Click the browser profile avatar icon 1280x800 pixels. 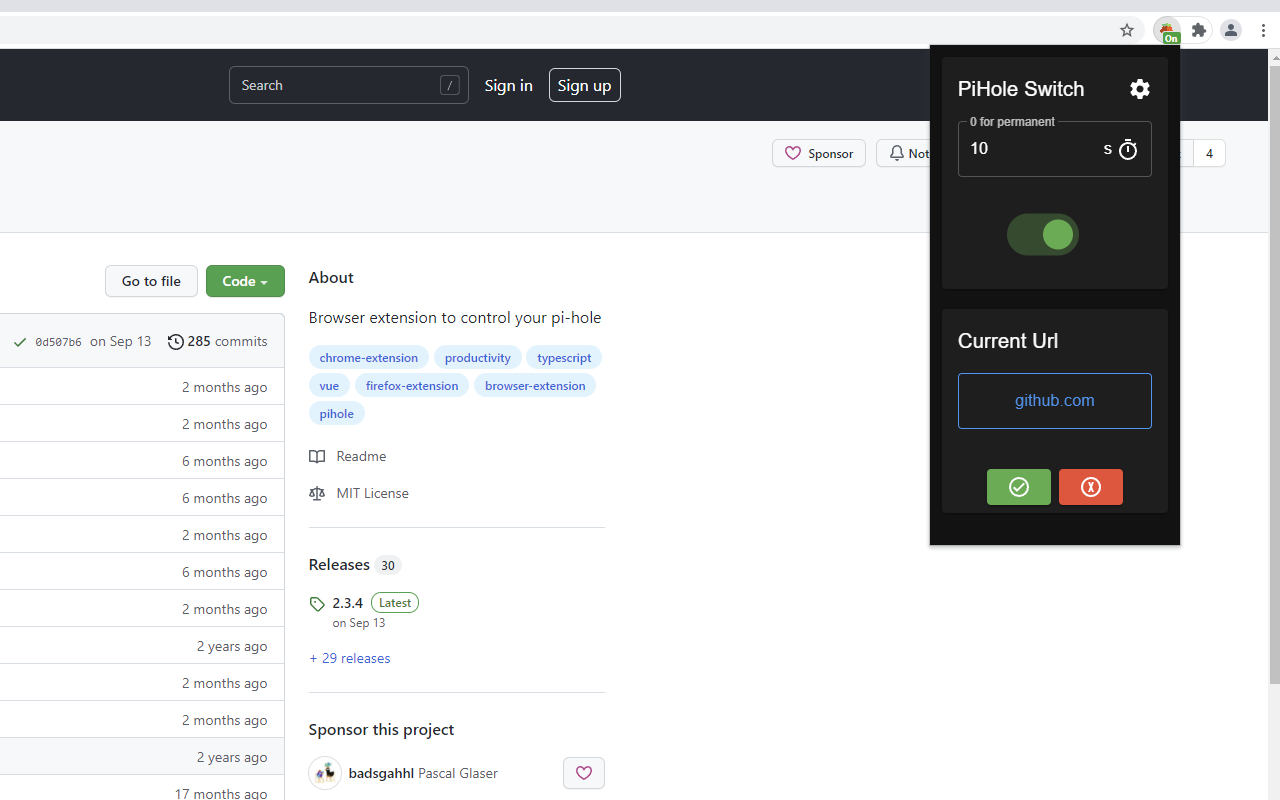1230,30
